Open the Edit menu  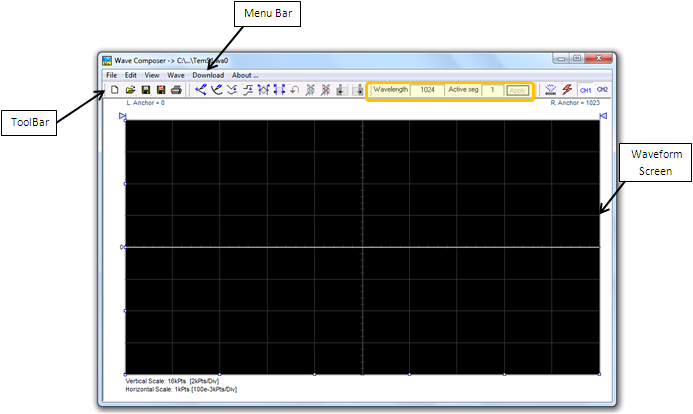pos(131,75)
